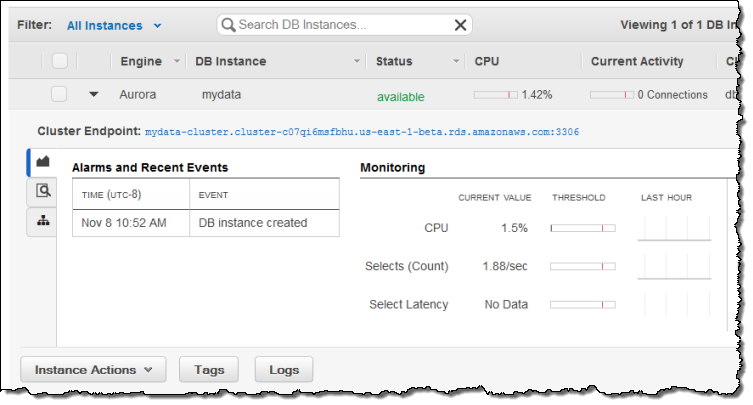Toggle the select-all header checkbox
This screenshot has width=753, height=405.
60,61
